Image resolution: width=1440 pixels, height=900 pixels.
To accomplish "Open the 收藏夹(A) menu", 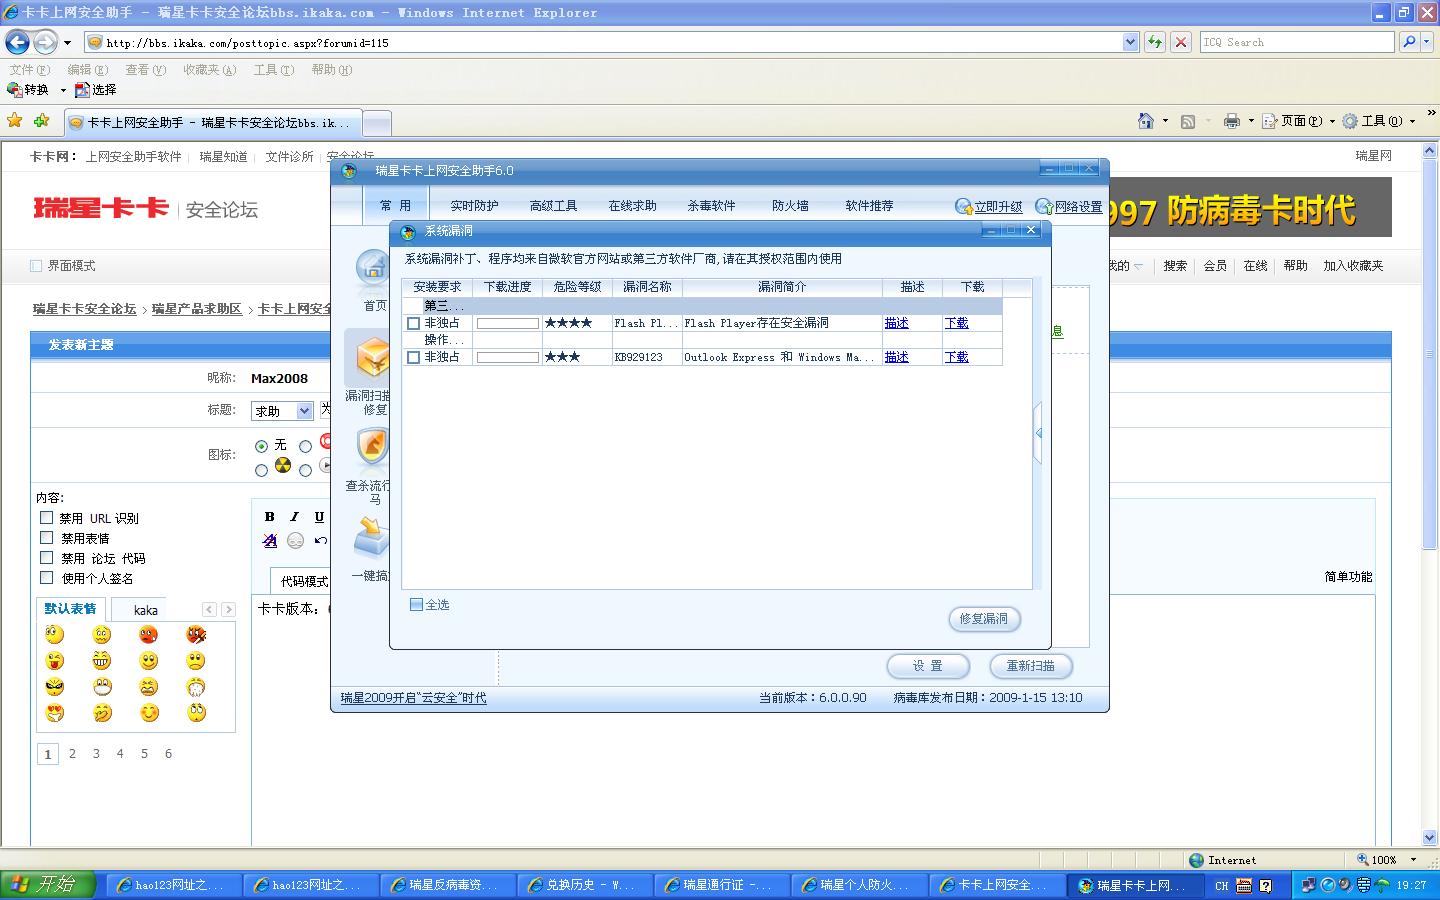I will [x=209, y=70].
